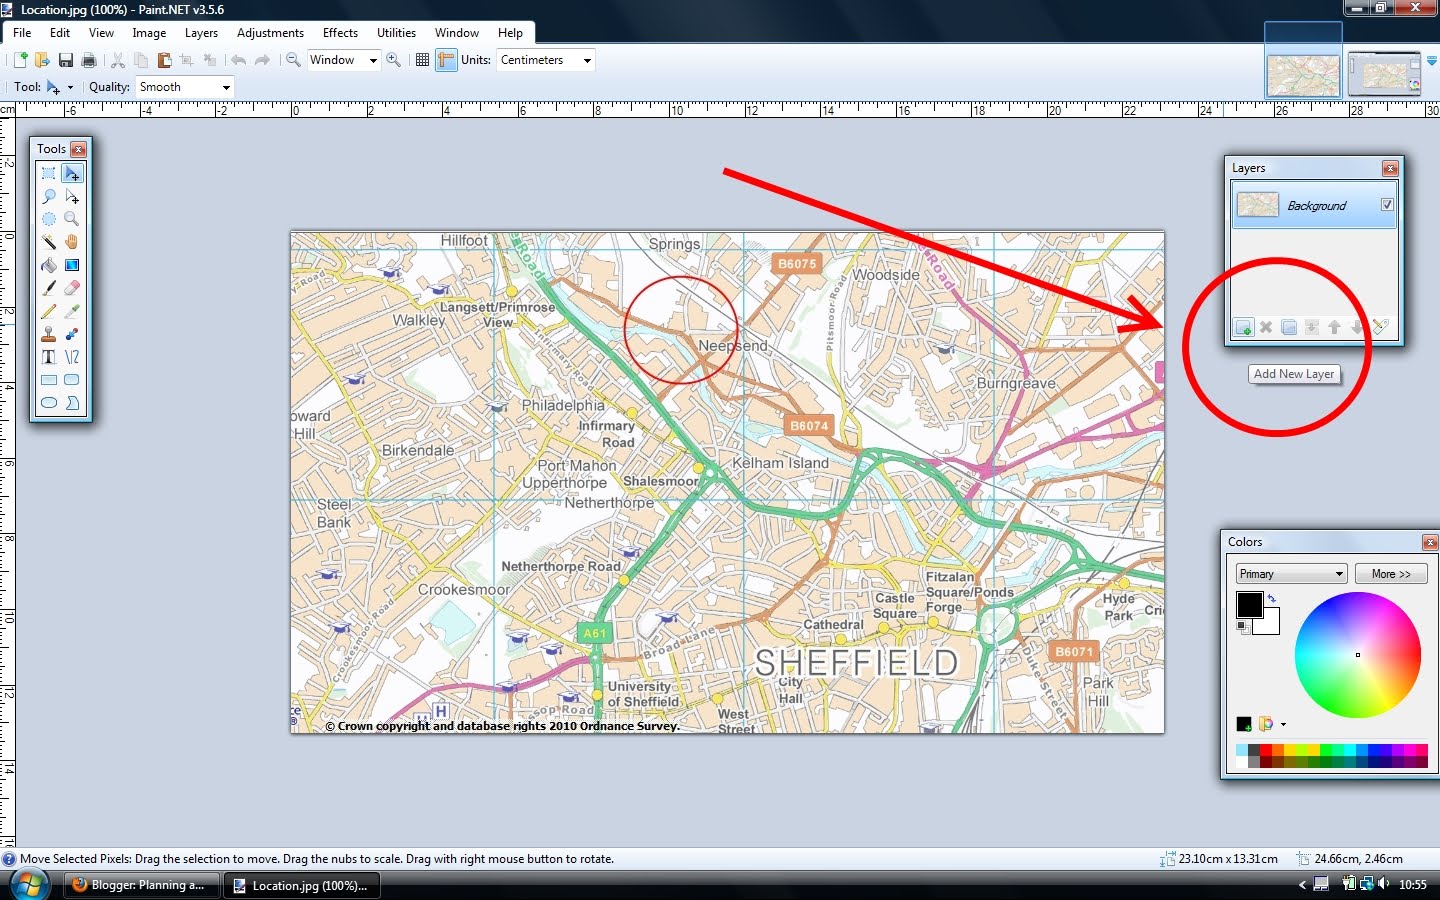Select the Move Selected Pixels tool

tap(72, 173)
